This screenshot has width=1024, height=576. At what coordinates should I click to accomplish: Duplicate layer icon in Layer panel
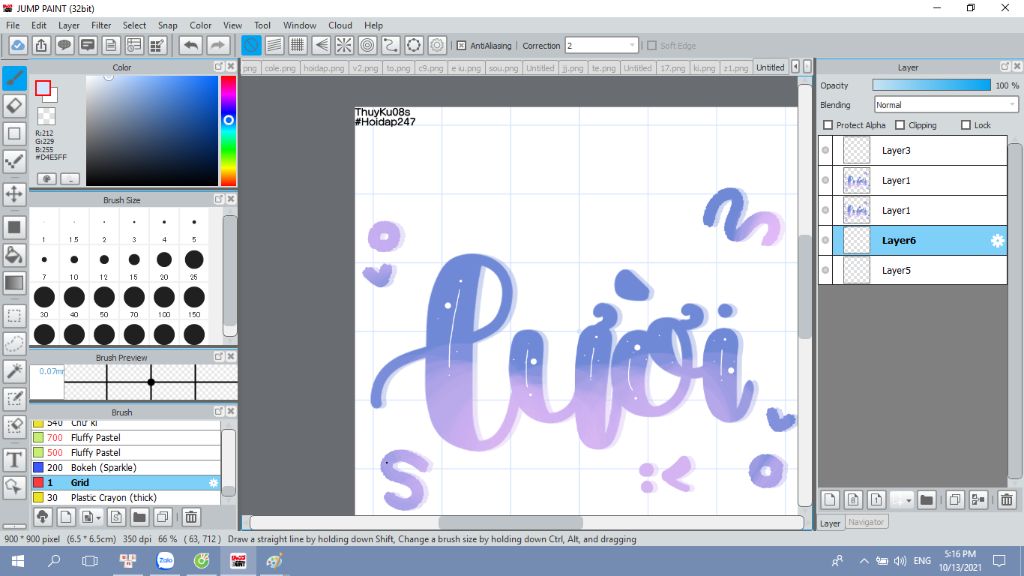tap(954, 500)
